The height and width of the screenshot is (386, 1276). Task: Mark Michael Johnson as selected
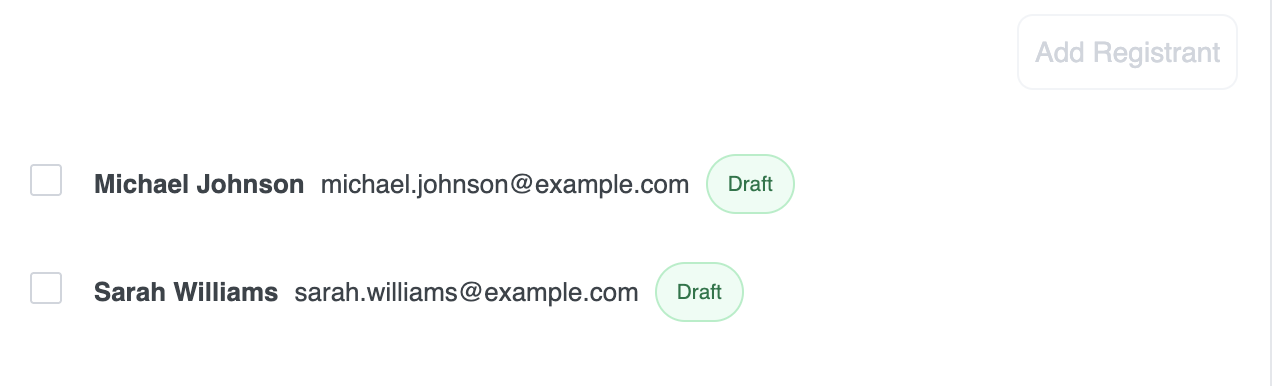[46, 180]
